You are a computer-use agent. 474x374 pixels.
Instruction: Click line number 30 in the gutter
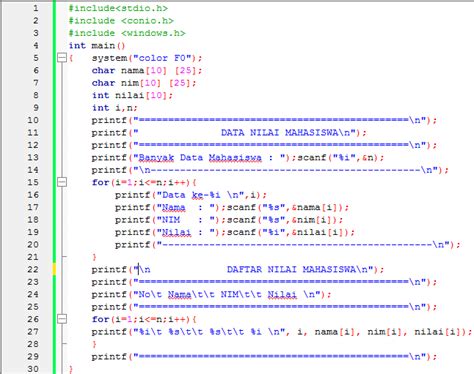tap(33, 369)
